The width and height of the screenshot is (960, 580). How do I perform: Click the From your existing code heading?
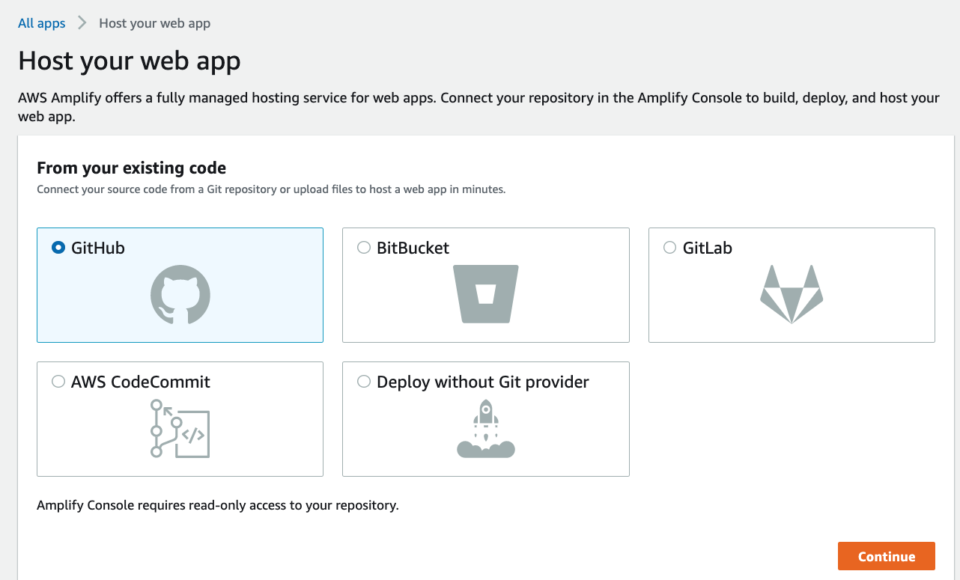(130, 167)
